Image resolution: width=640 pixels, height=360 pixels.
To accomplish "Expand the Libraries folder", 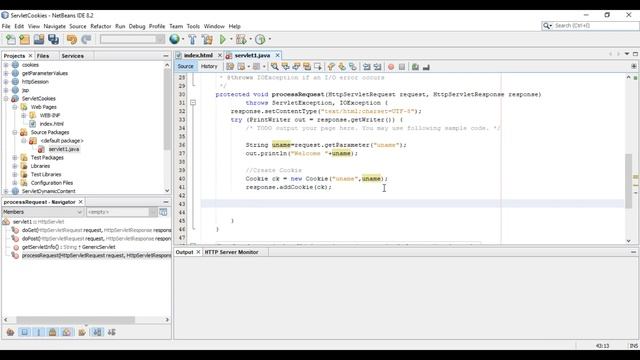I will pyautogui.click(x=15, y=166).
